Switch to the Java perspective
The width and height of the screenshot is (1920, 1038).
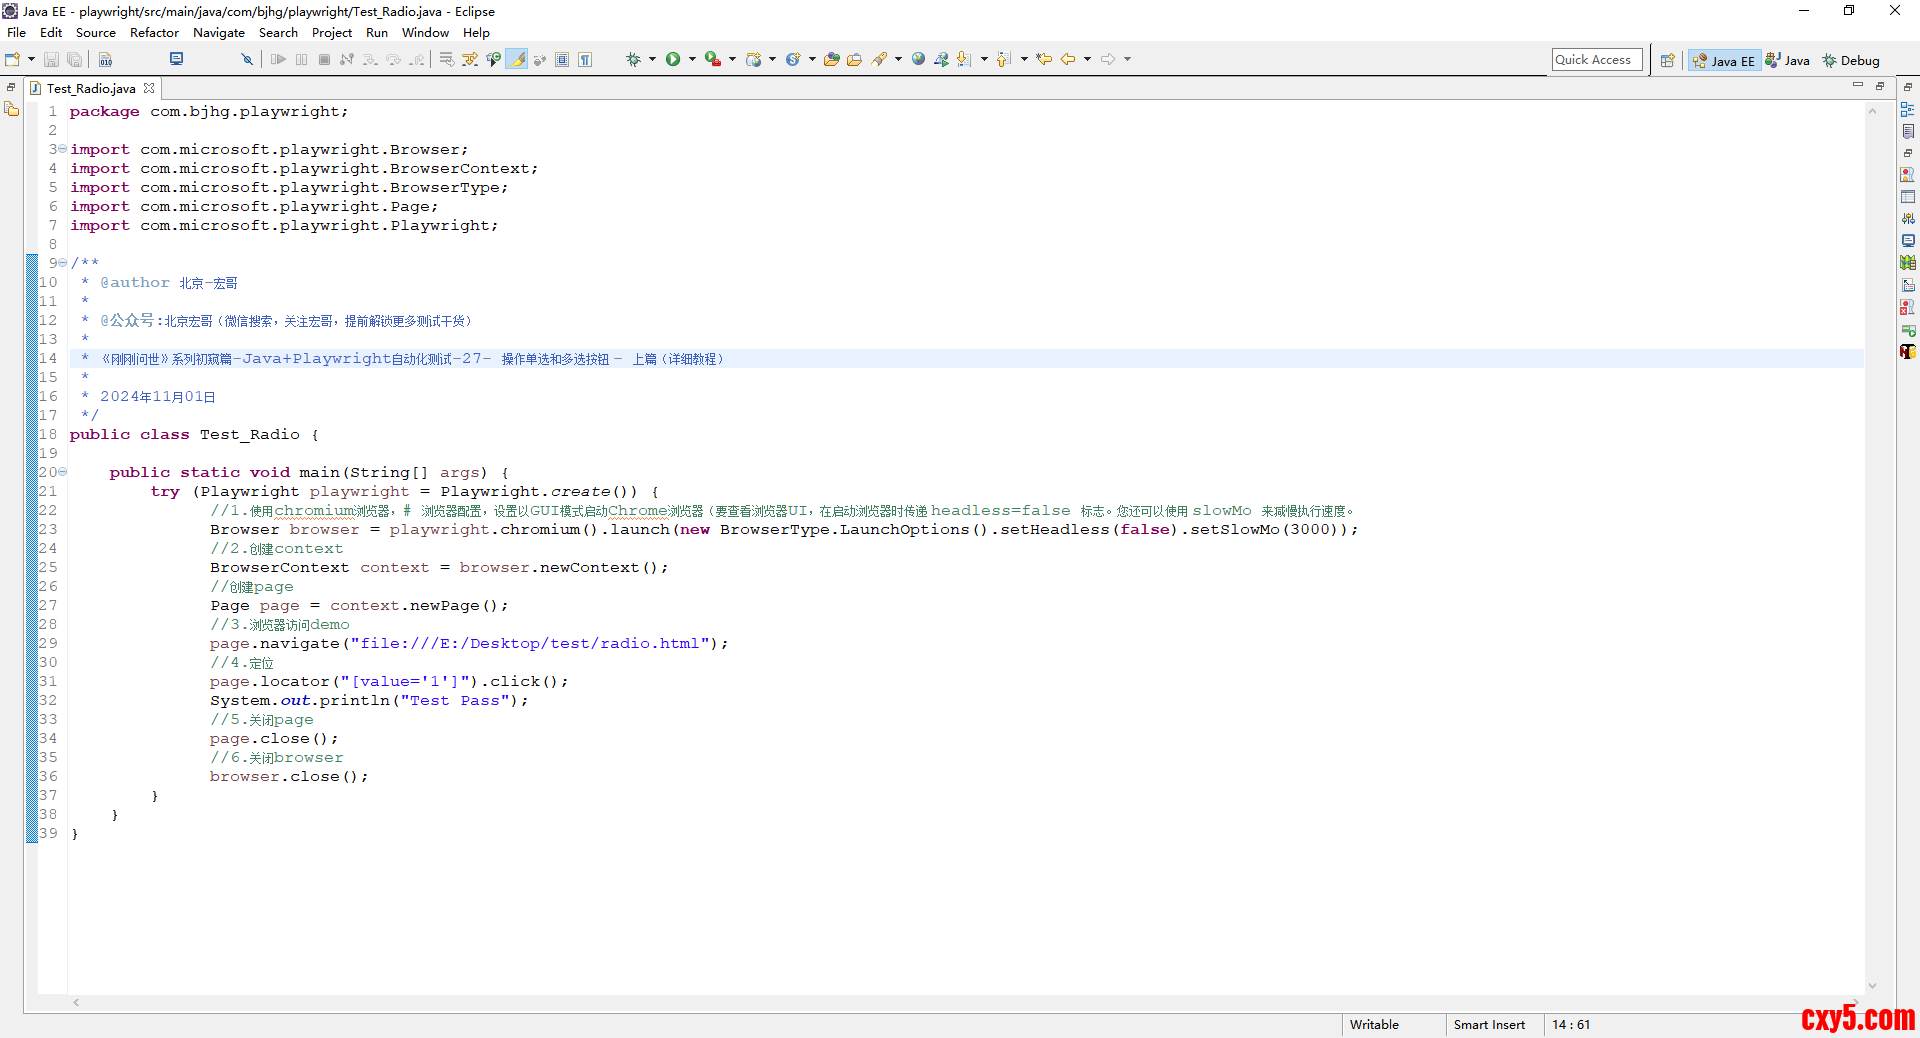[1788, 61]
